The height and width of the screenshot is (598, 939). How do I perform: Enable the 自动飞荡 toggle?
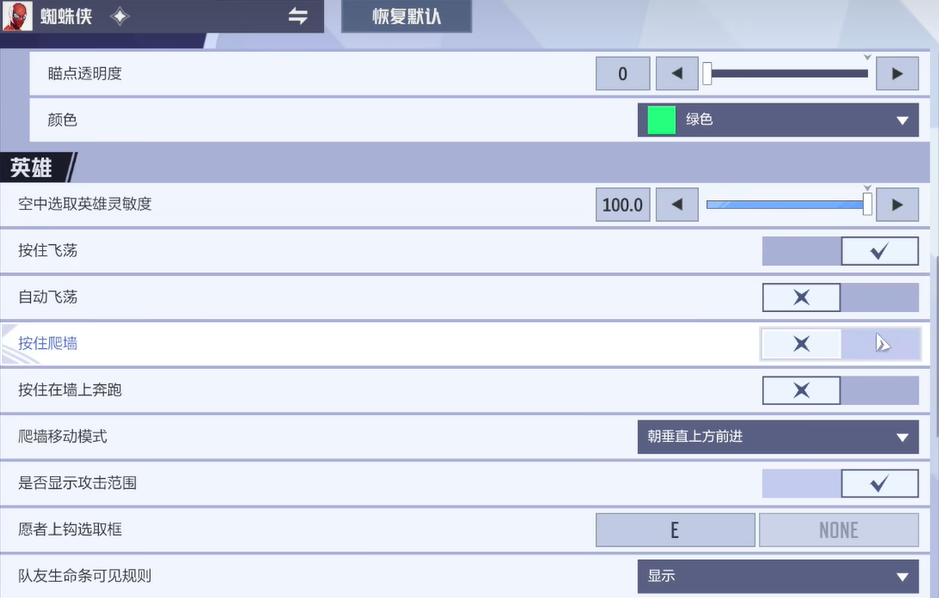880,297
